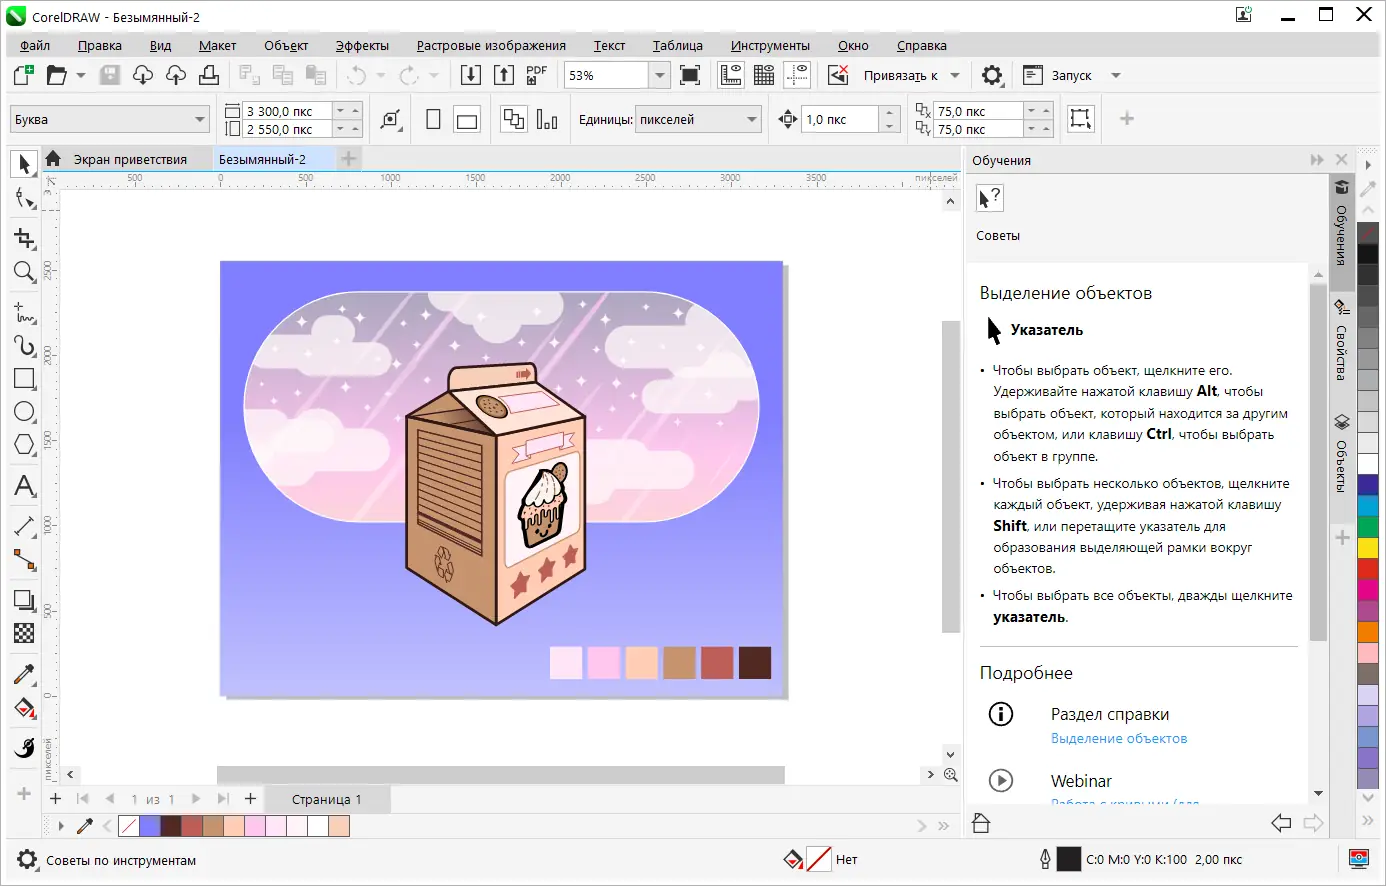Open the zoom level 53% dropdown
This screenshot has height=886, width=1386.
coord(659,76)
